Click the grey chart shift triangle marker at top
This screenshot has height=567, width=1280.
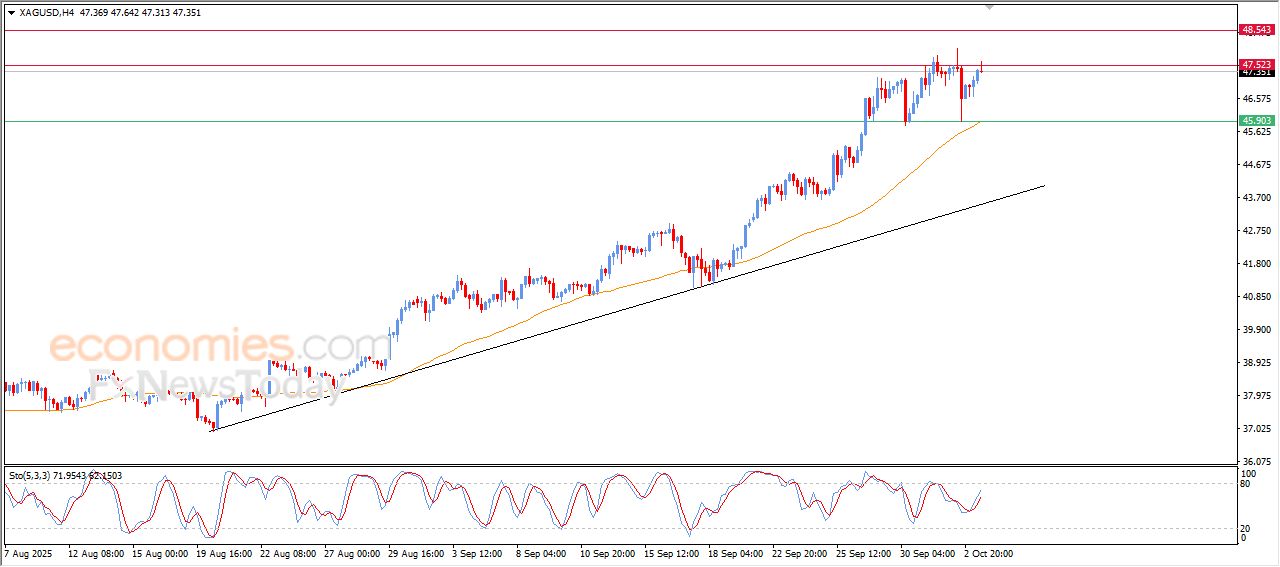990,7
